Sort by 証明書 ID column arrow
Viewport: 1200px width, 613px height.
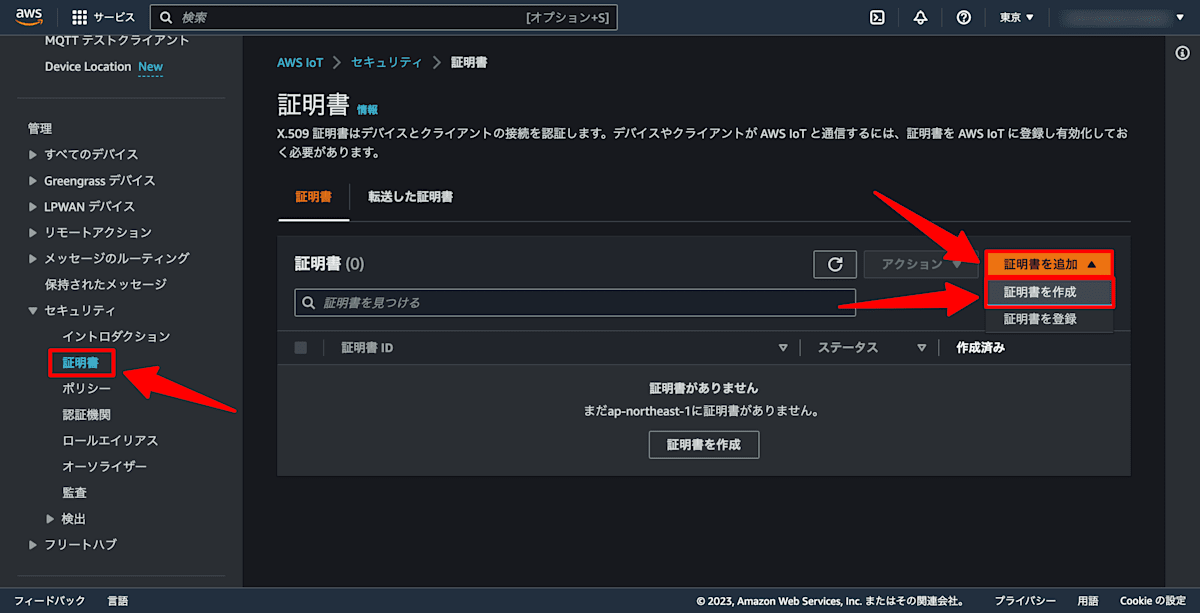coord(783,348)
